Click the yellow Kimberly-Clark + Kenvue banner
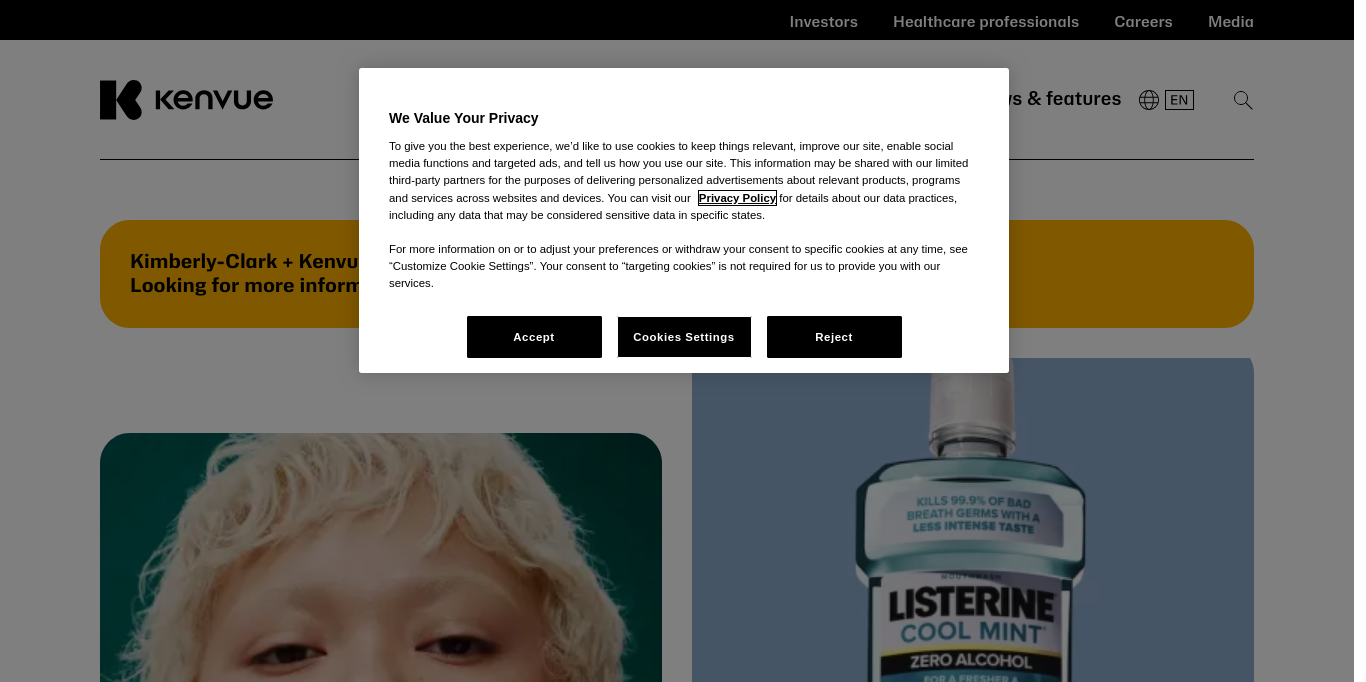 [677, 274]
